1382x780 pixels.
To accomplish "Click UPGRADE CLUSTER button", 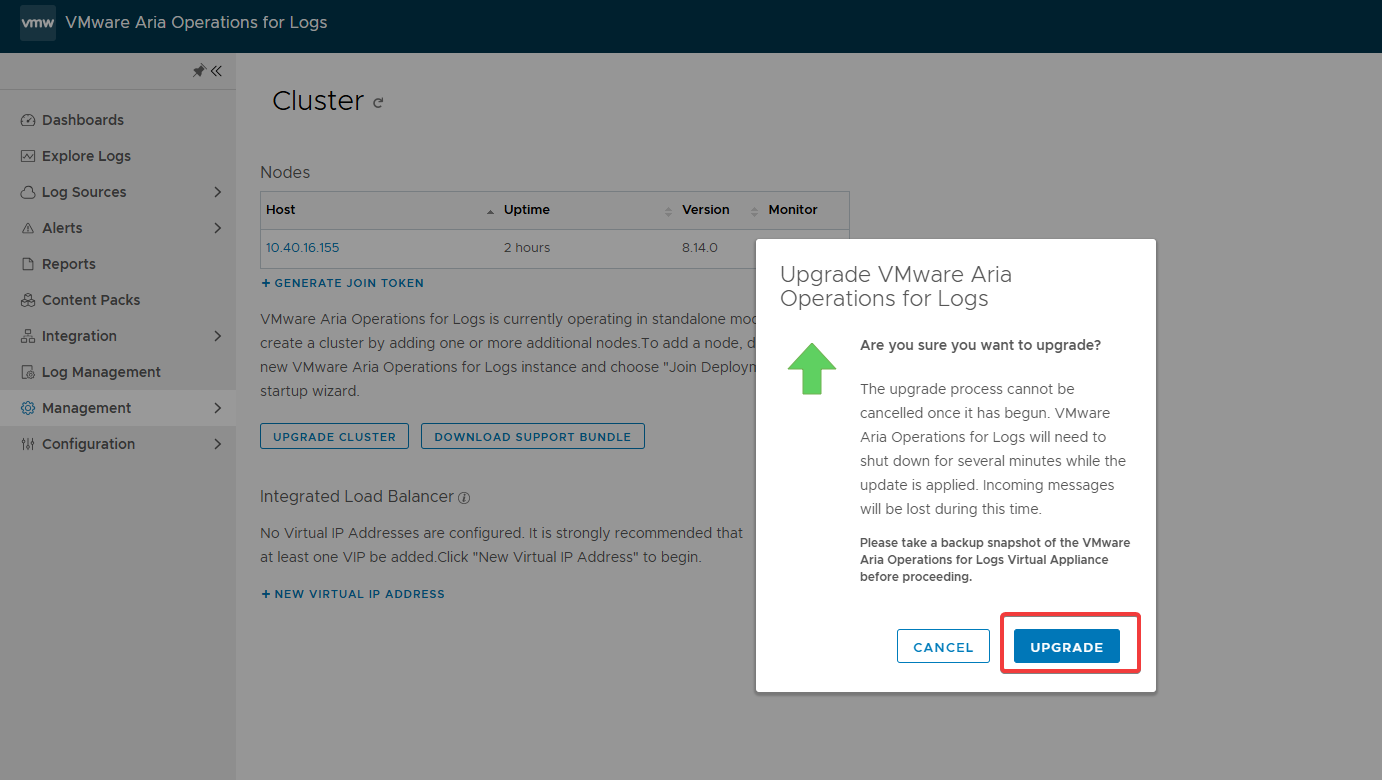I will 334,436.
